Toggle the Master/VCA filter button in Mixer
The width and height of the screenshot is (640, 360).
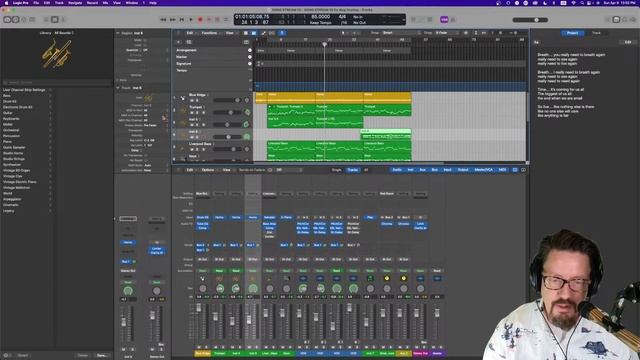point(484,170)
